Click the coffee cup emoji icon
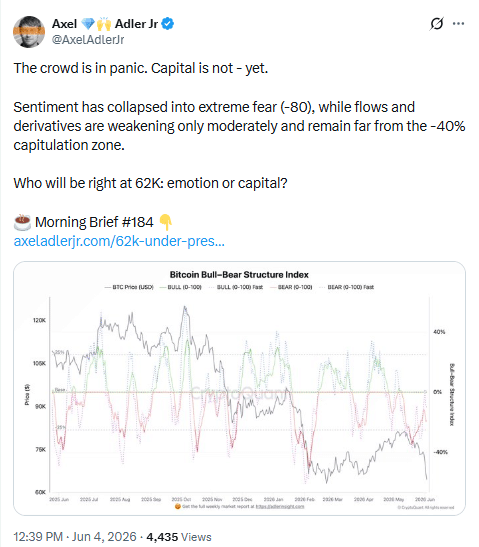 tap(22, 222)
